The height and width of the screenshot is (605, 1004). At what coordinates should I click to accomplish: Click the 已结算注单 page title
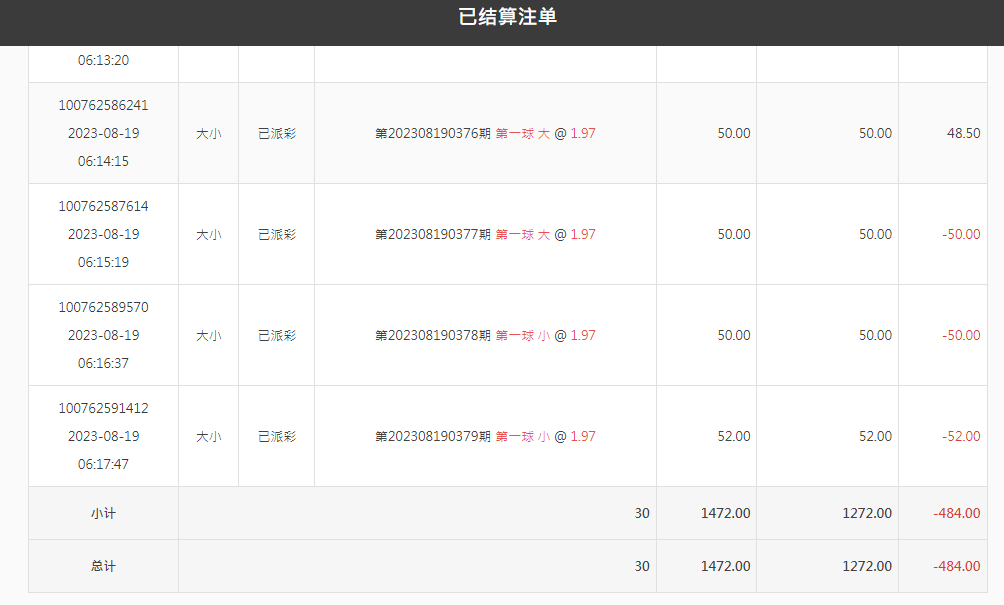pos(507,17)
